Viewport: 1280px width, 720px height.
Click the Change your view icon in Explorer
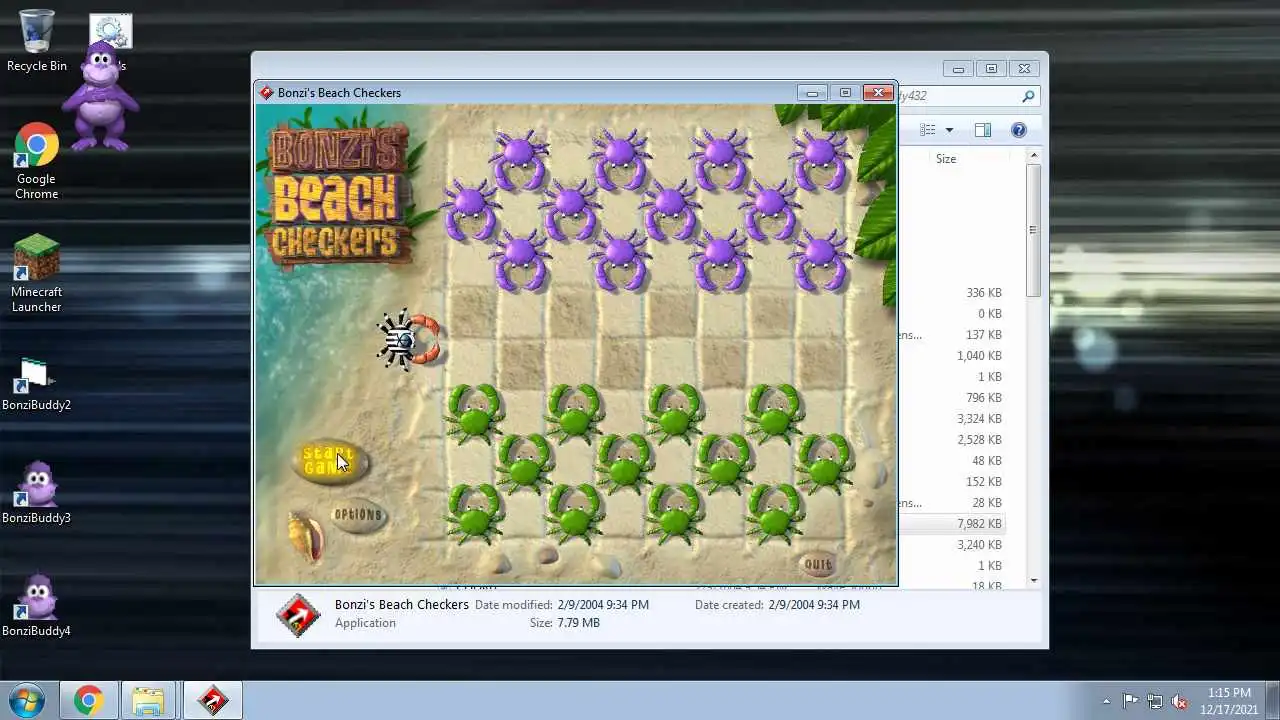pyautogui.click(x=928, y=130)
